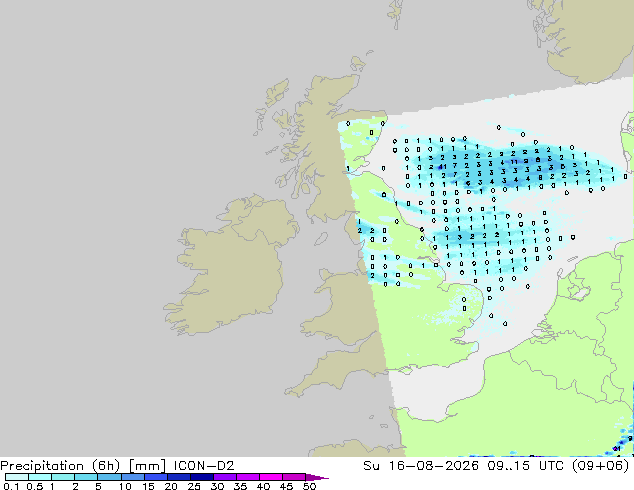Pick the 10–15 mm legend color swatch
The width and height of the screenshot is (634, 490).
pyautogui.click(x=132, y=477)
